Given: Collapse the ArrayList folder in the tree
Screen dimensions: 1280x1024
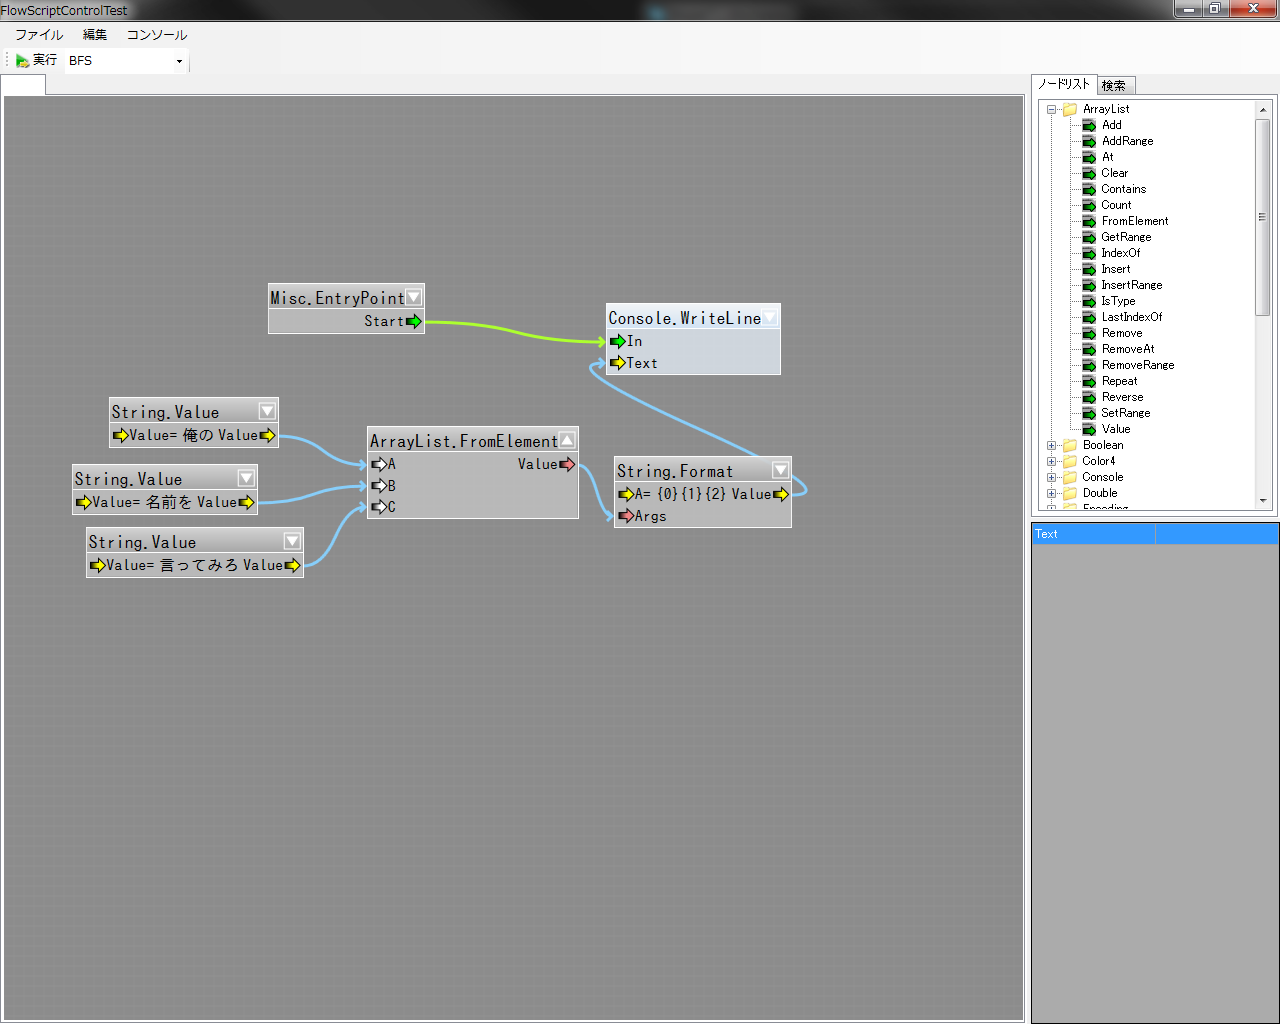Looking at the screenshot, I should click(1051, 109).
